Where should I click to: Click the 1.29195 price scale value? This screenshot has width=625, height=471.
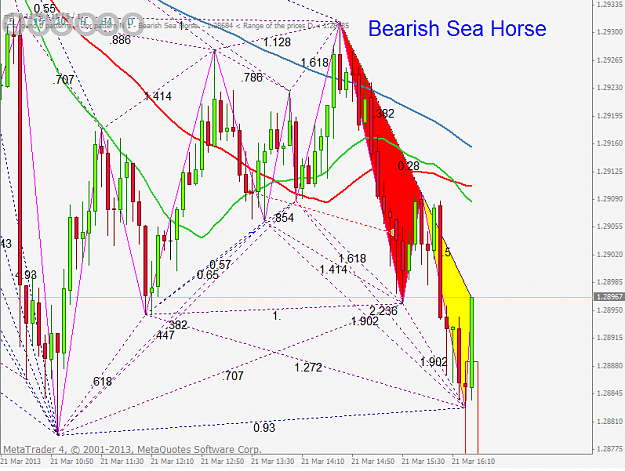point(609,116)
